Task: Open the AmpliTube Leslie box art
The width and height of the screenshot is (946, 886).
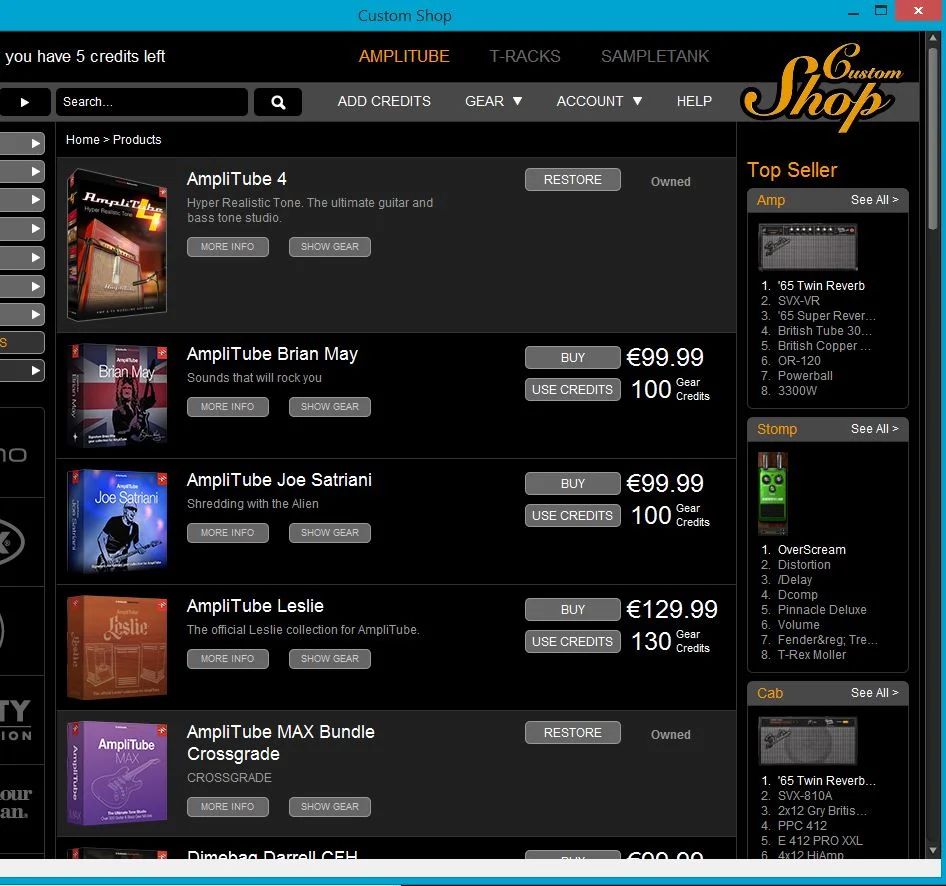Action: tap(117, 647)
